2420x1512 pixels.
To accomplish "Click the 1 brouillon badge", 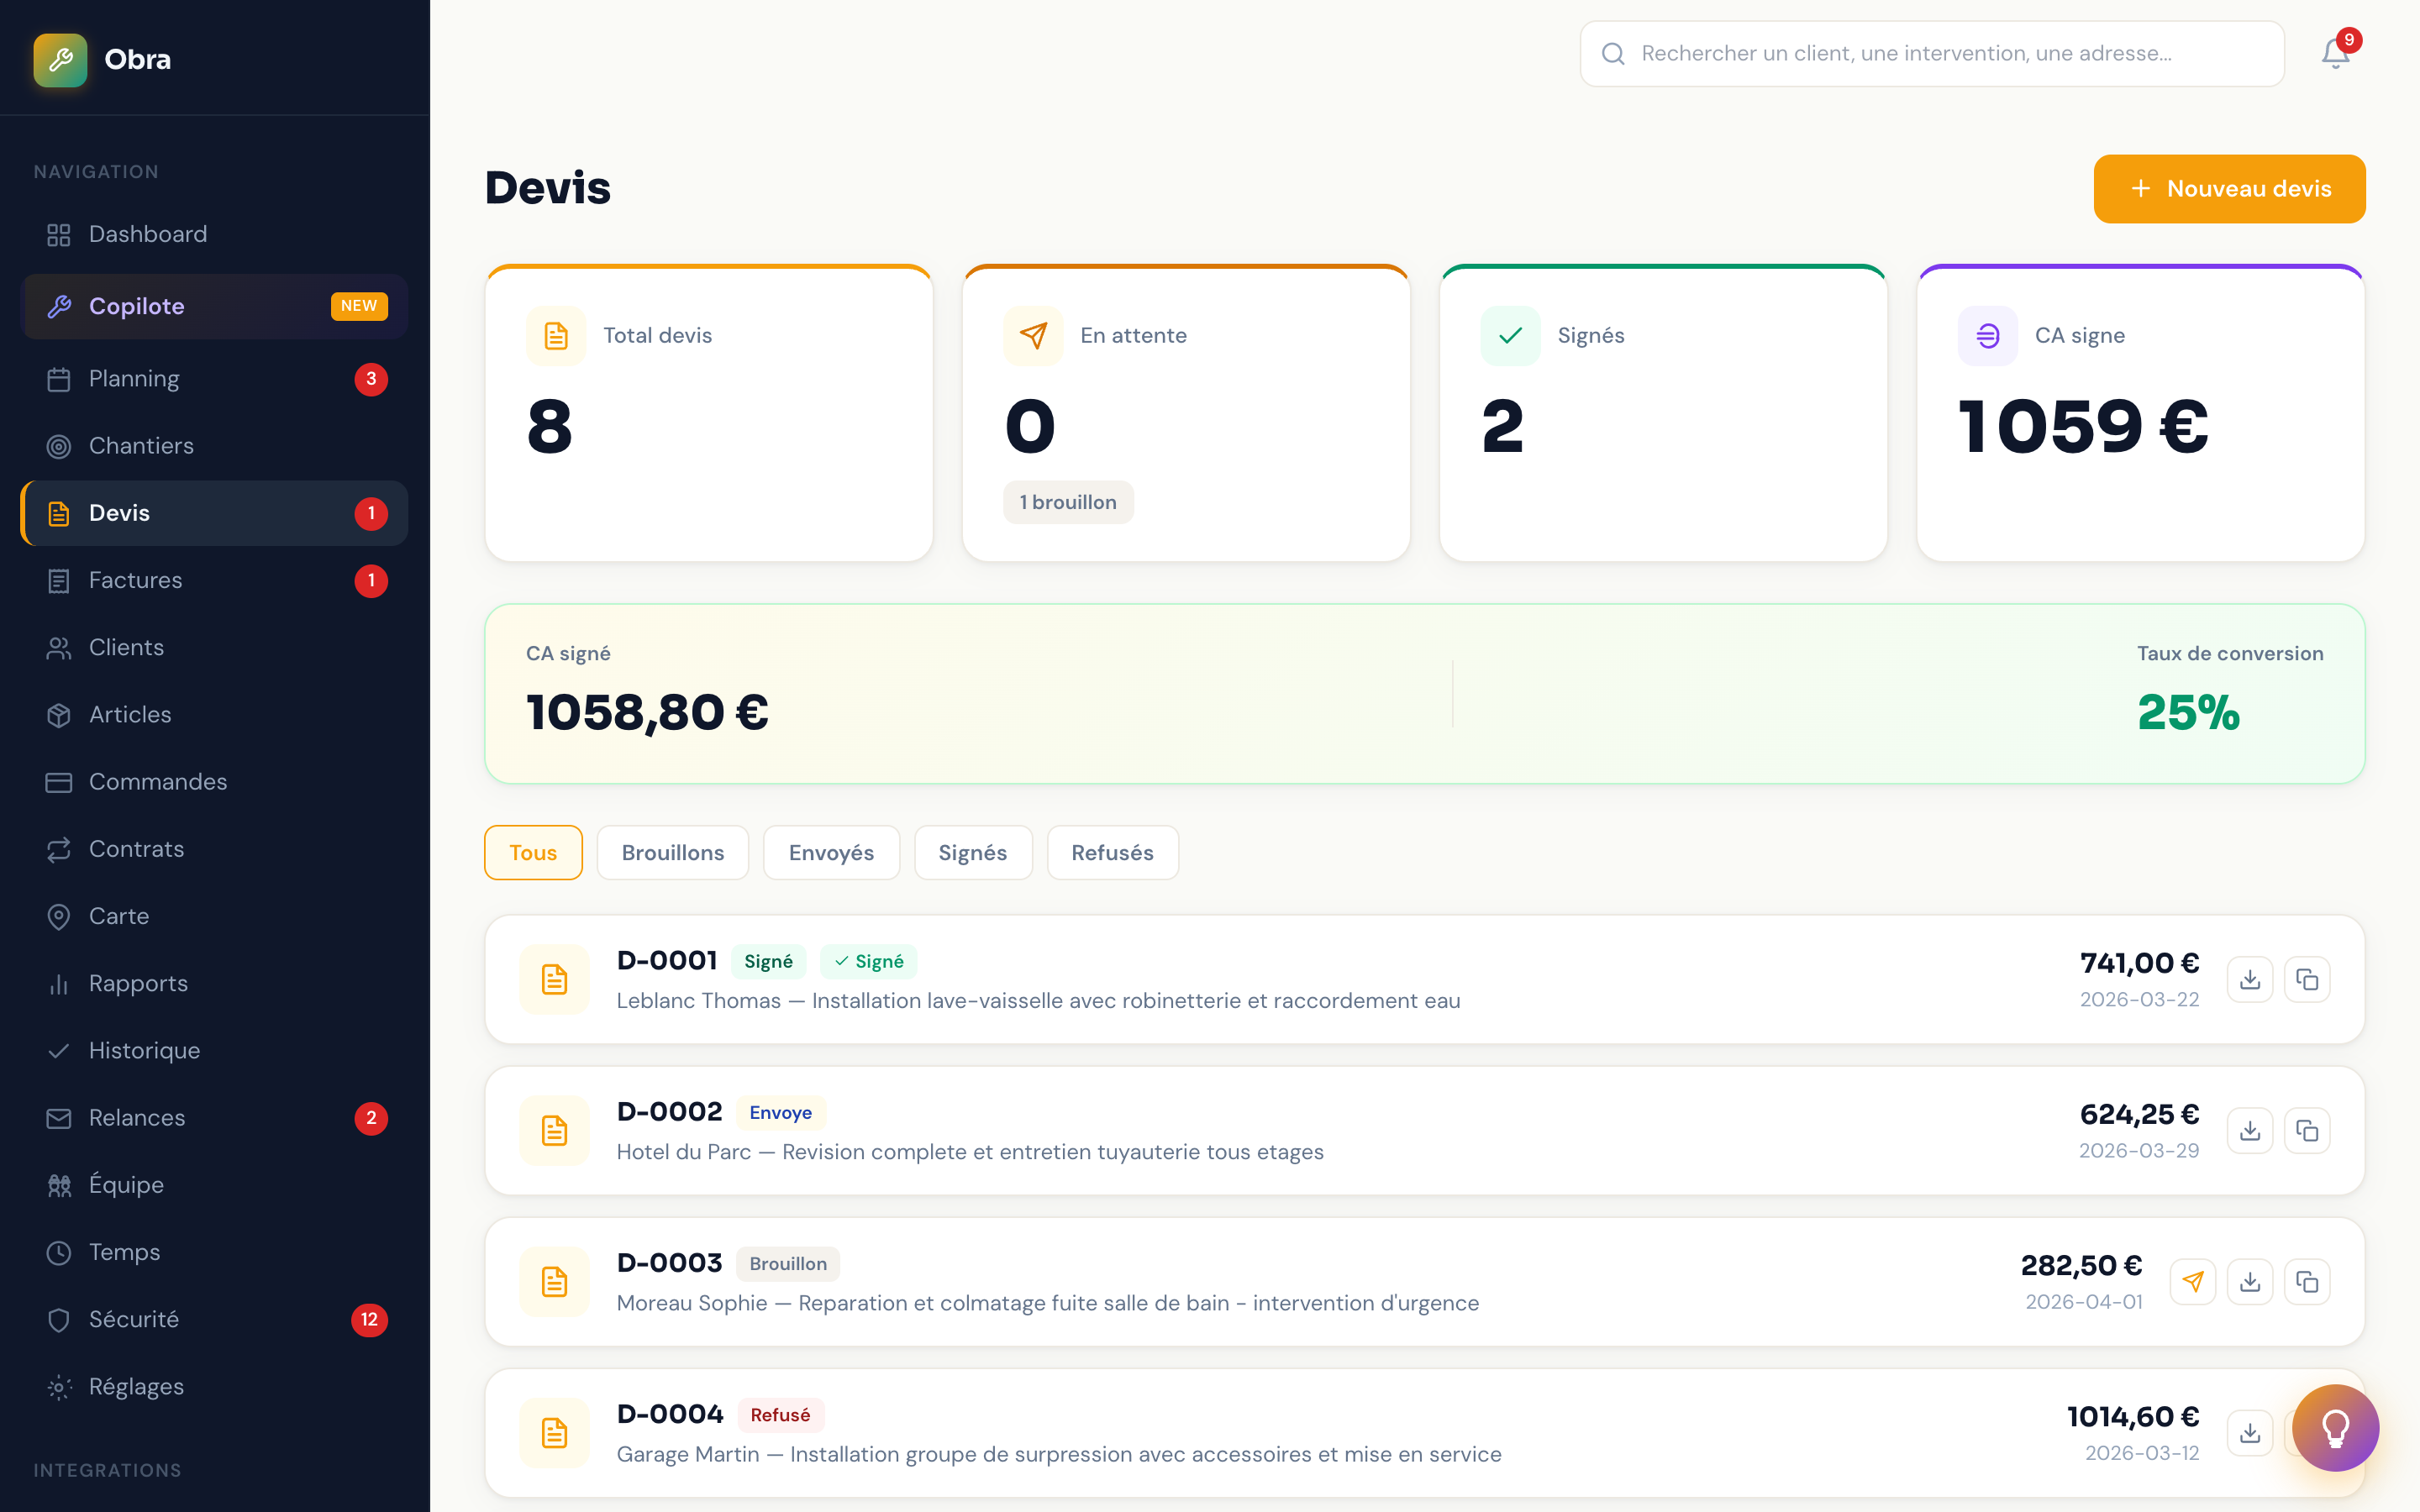I will tap(1067, 502).
